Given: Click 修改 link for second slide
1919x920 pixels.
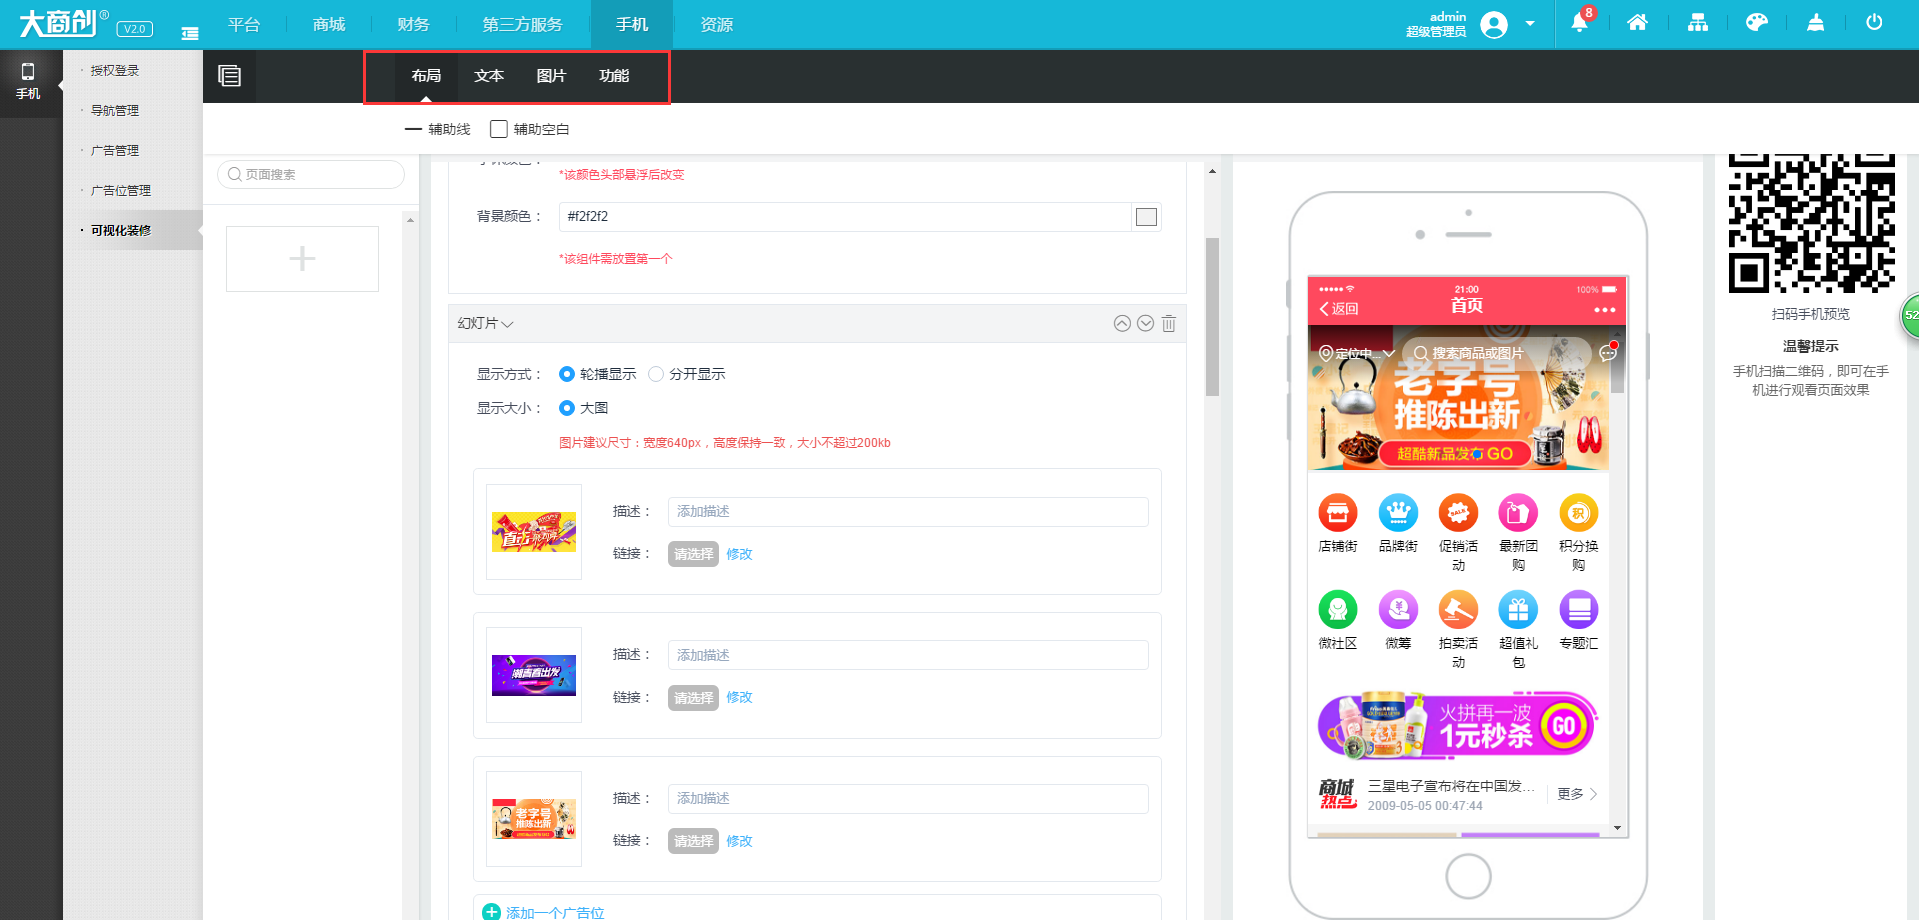Looking at the screenshot, I should [x=739, y=697].
